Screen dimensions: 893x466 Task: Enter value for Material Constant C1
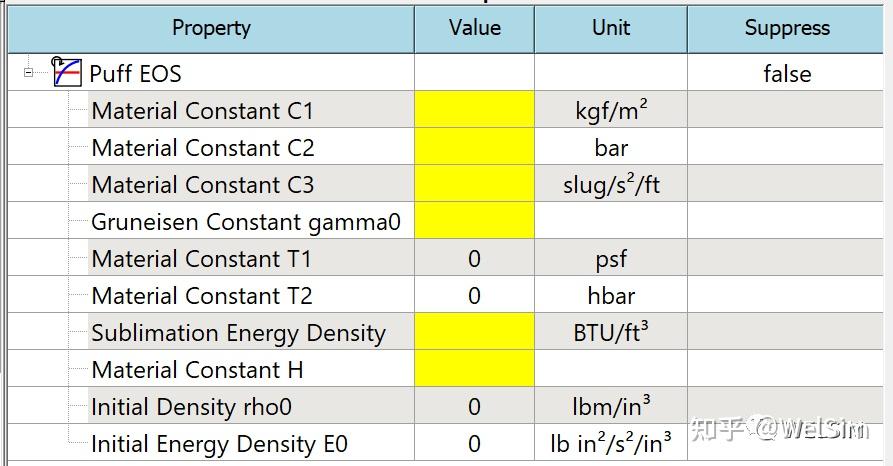point(474,110)
